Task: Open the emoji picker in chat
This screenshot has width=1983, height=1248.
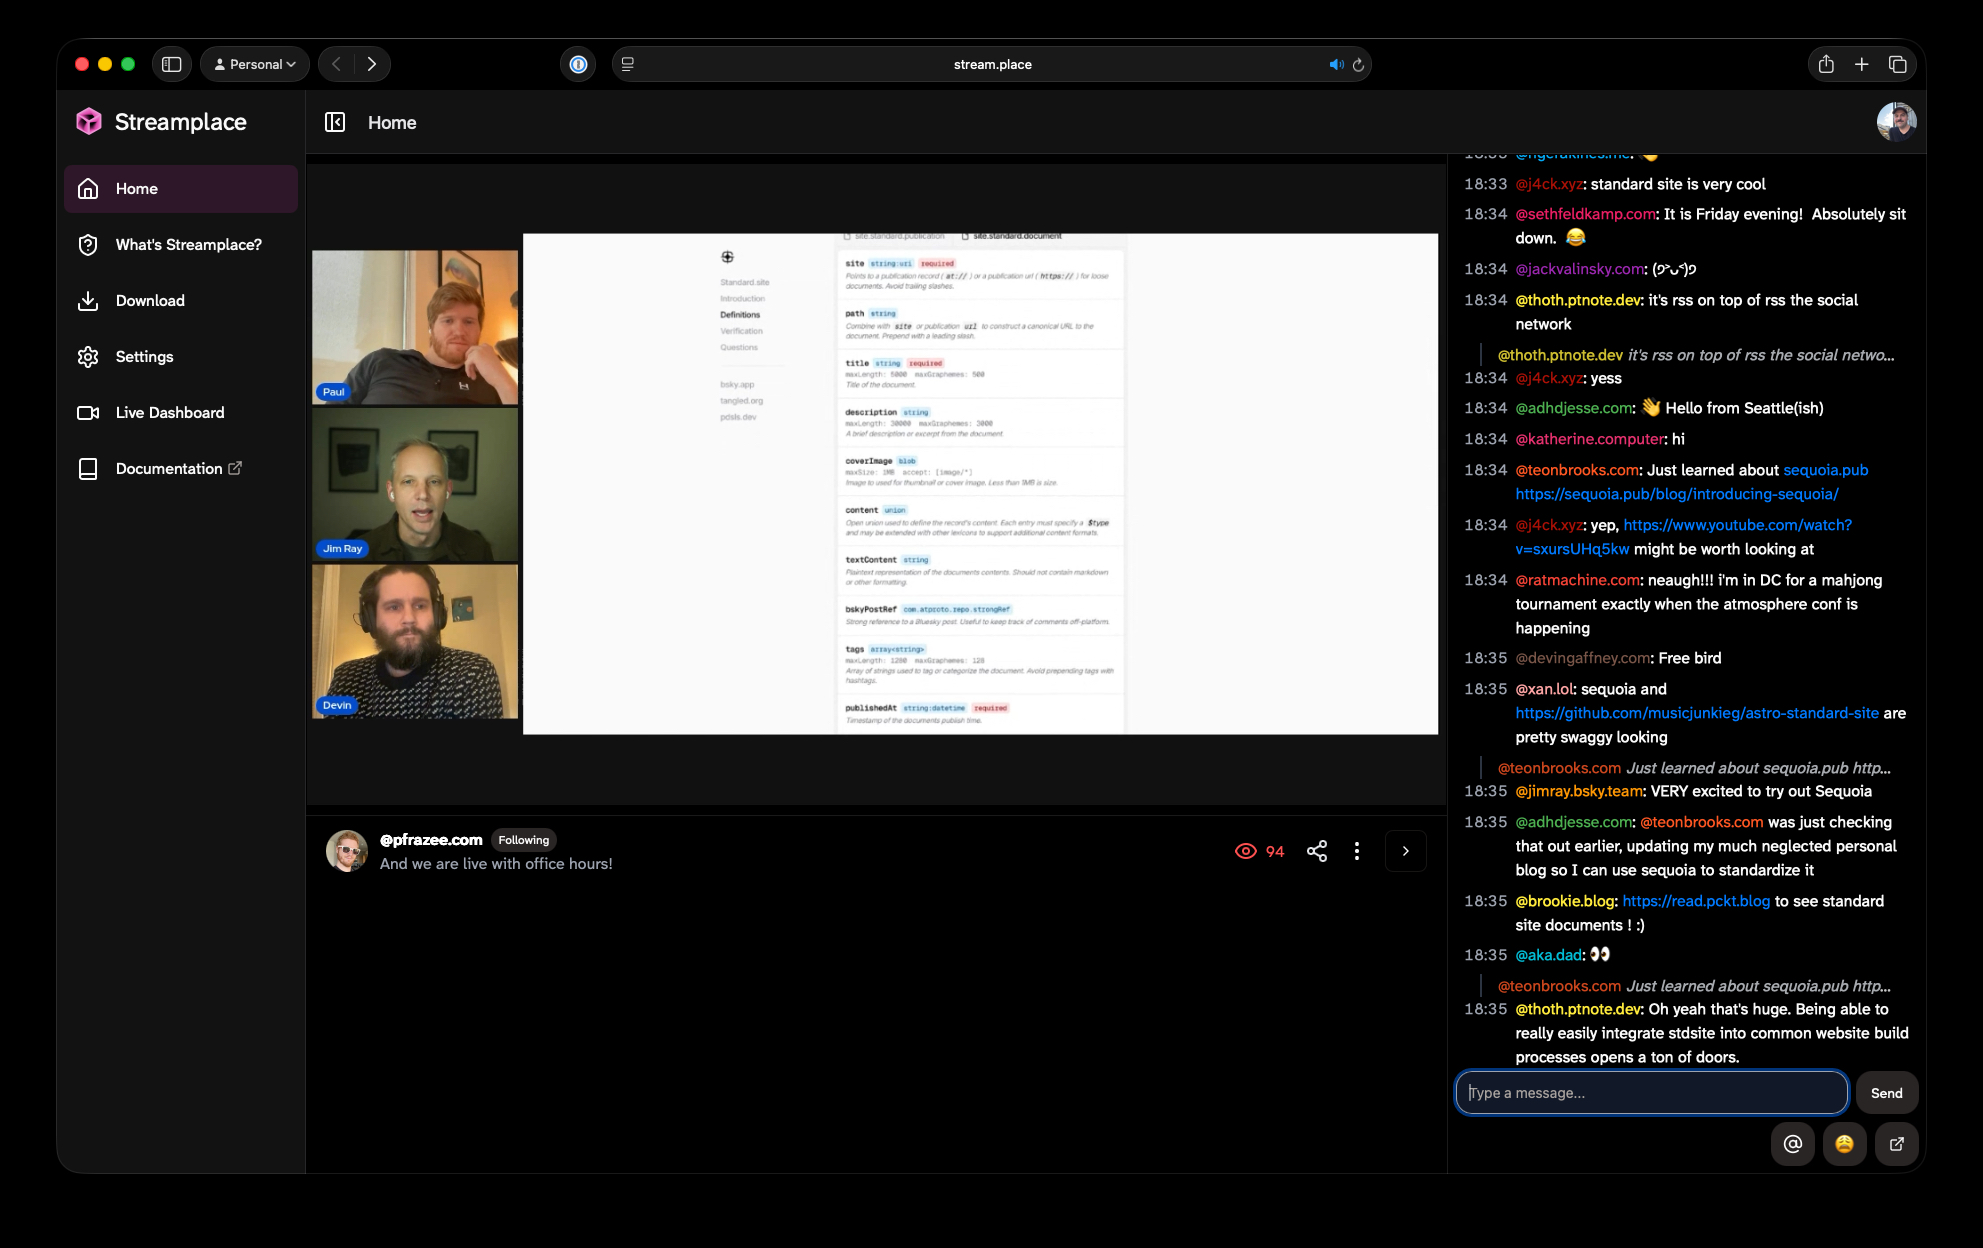Action: [1844, 1144]
